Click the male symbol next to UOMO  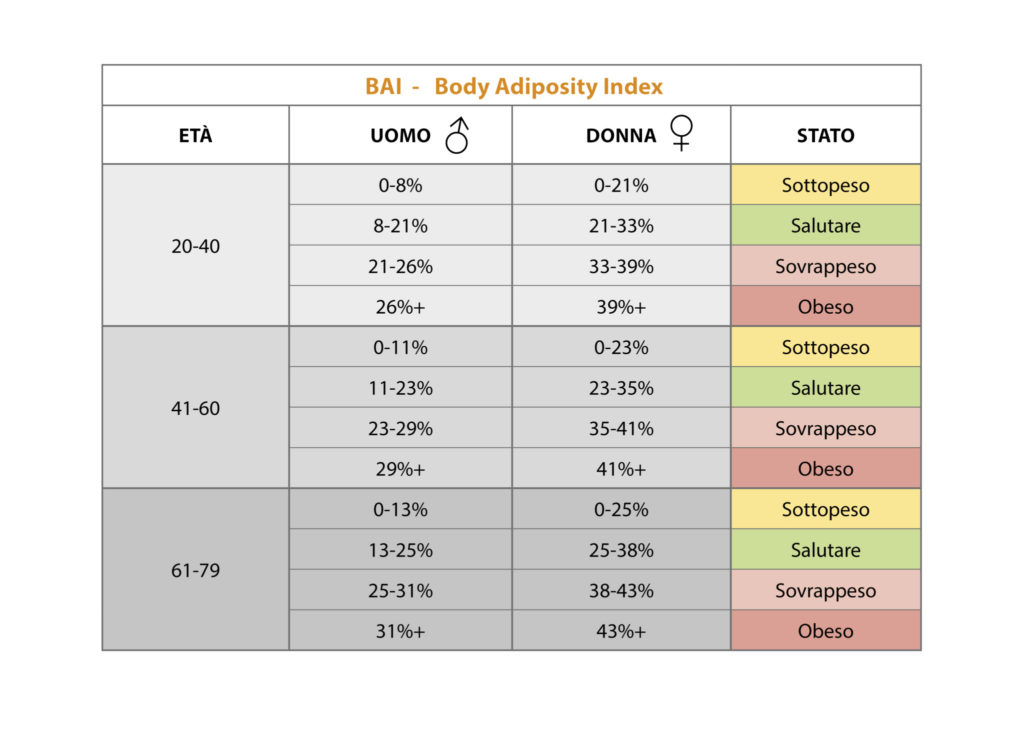(457, 135)
